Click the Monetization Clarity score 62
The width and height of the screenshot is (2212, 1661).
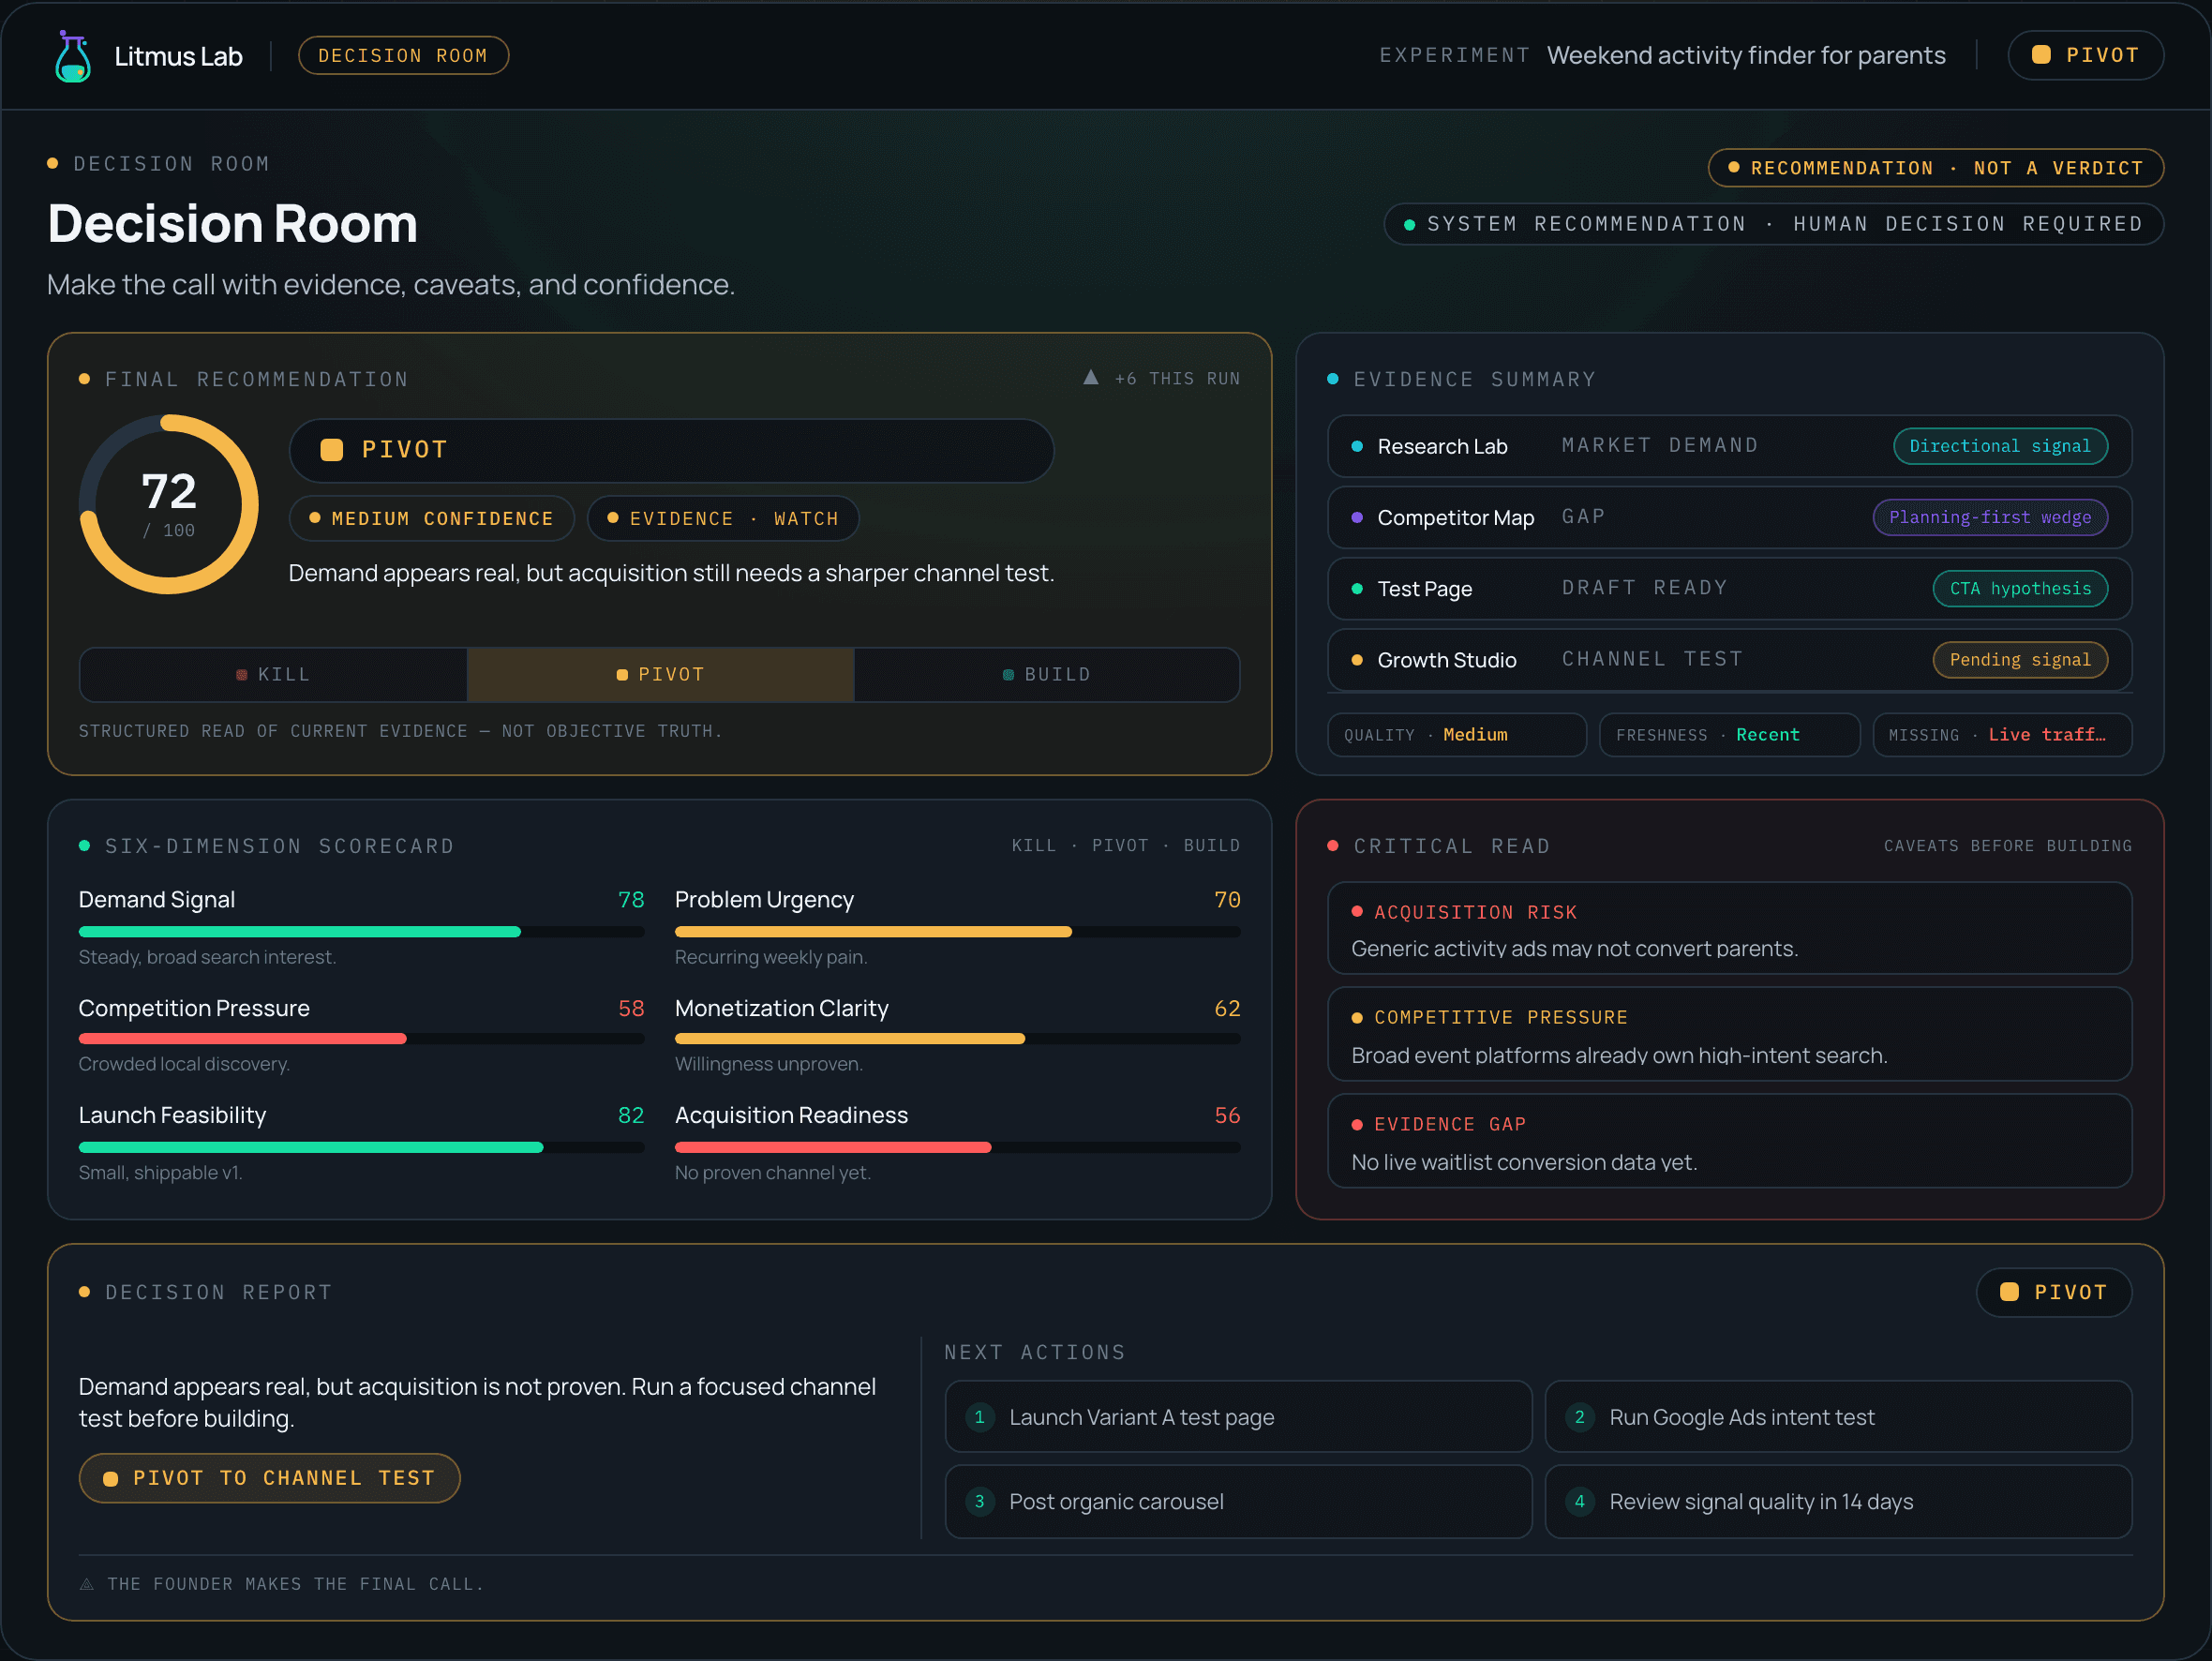coord(1227,1008)
